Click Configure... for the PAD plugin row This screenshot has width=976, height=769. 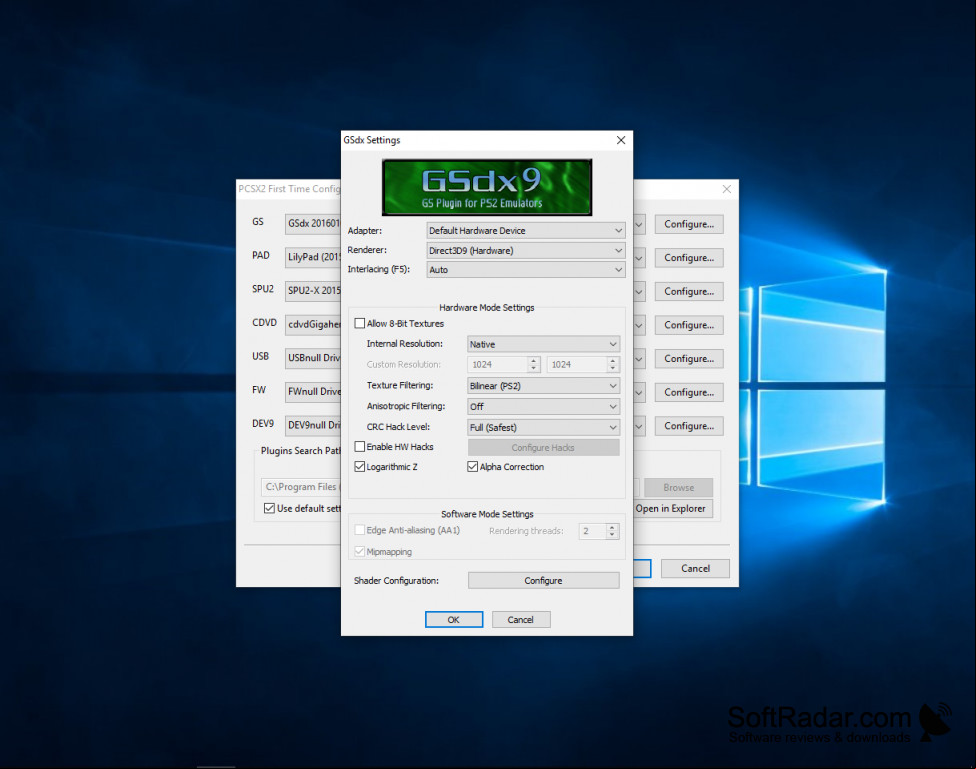point(689,258)
